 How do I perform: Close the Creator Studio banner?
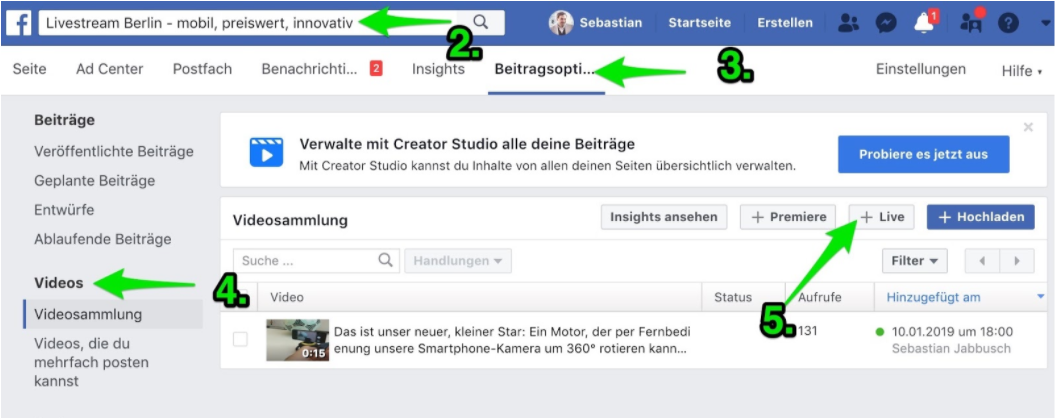coord(1028,127)
